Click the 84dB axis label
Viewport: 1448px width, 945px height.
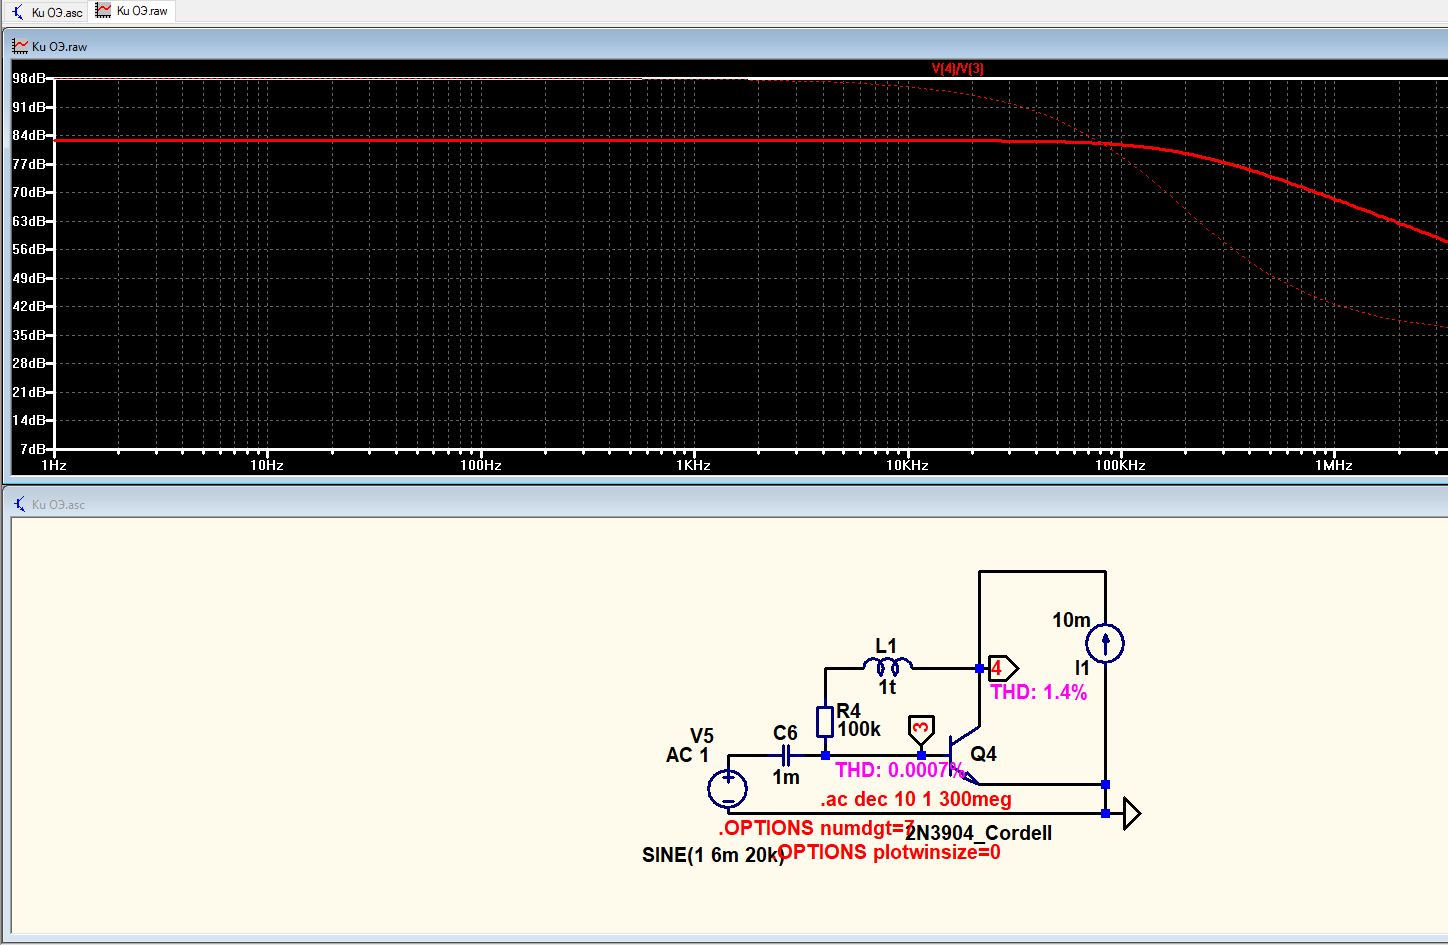click(28, 135)
